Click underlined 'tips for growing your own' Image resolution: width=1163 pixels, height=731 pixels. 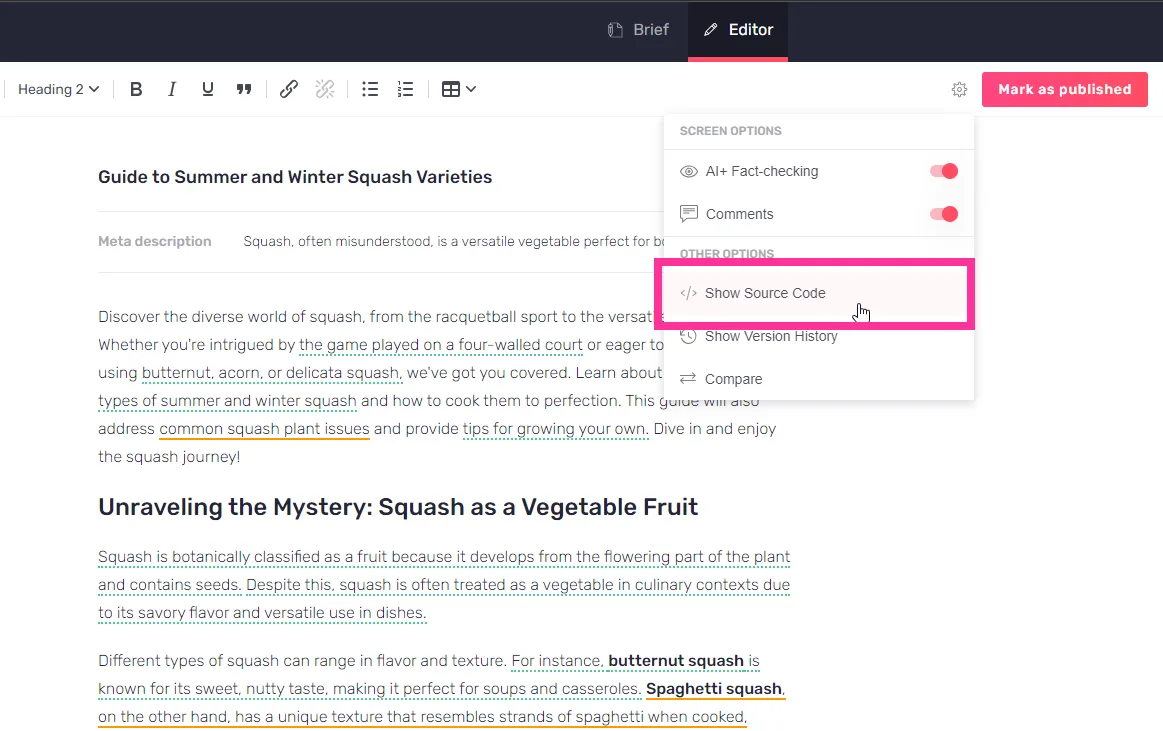pyautogui.click(x=555, y=429)
